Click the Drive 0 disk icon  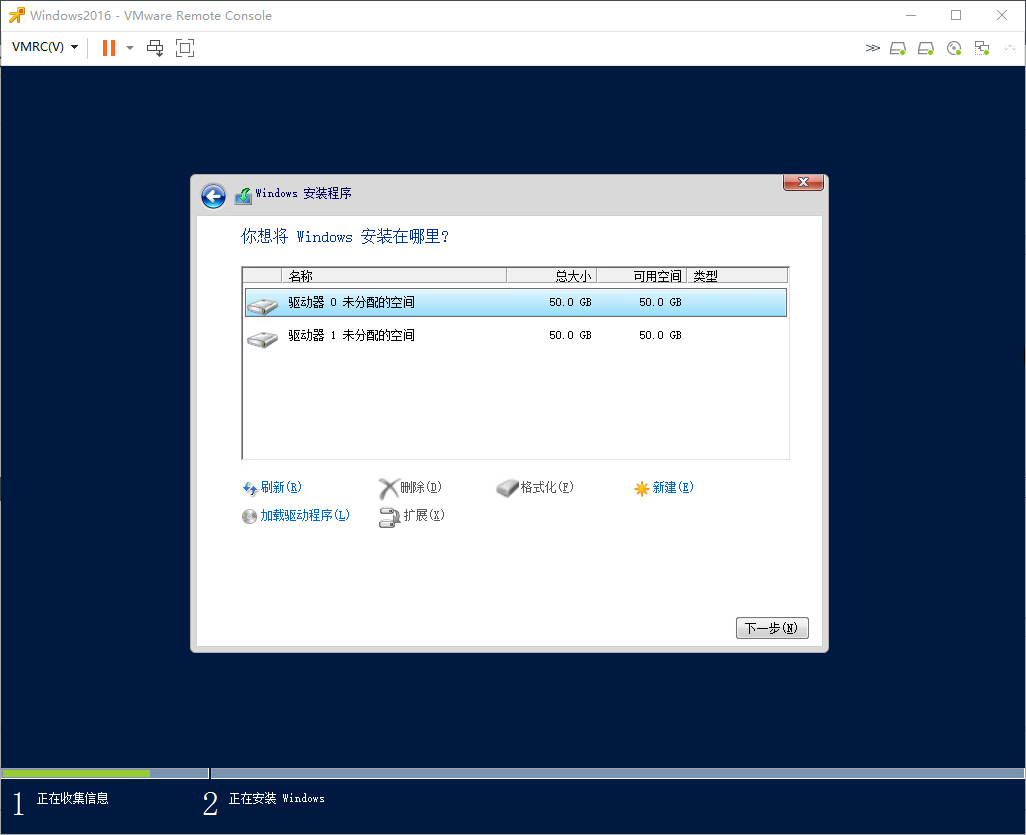tap(262, 306)
